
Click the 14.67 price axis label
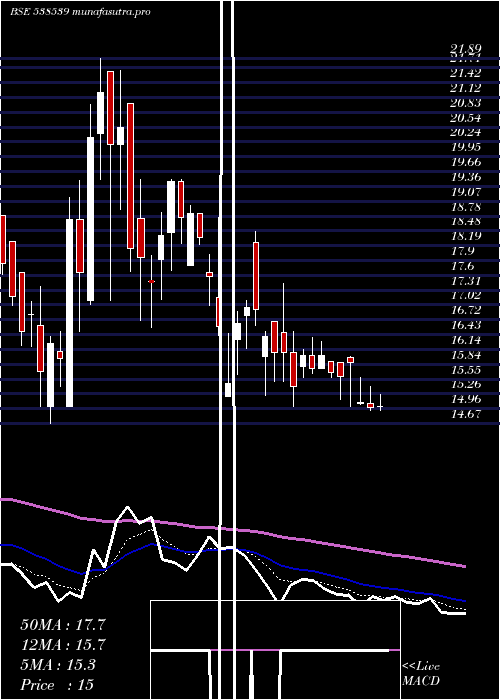466,414
